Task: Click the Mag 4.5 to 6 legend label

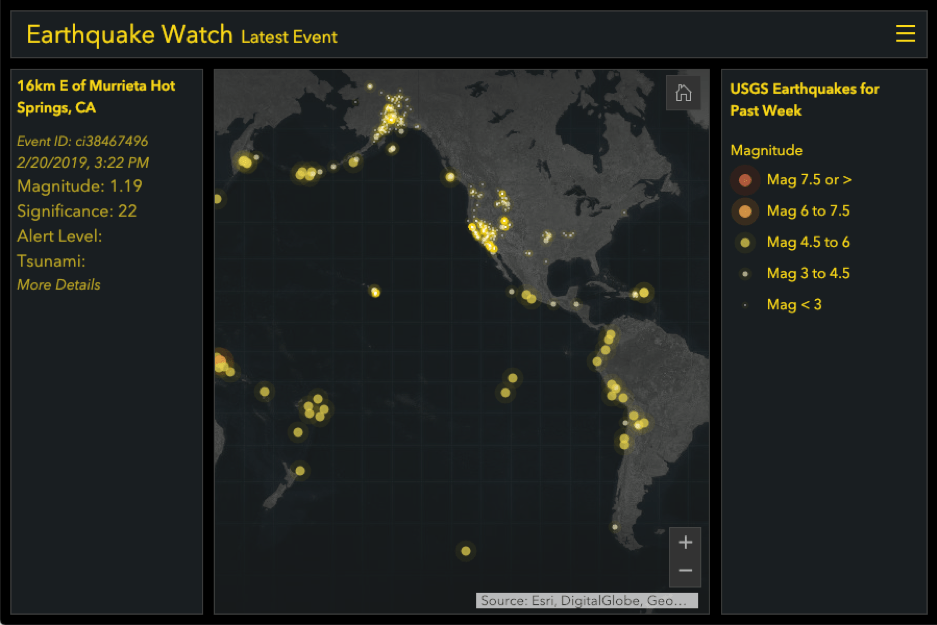Action: (x=808, y=242)
